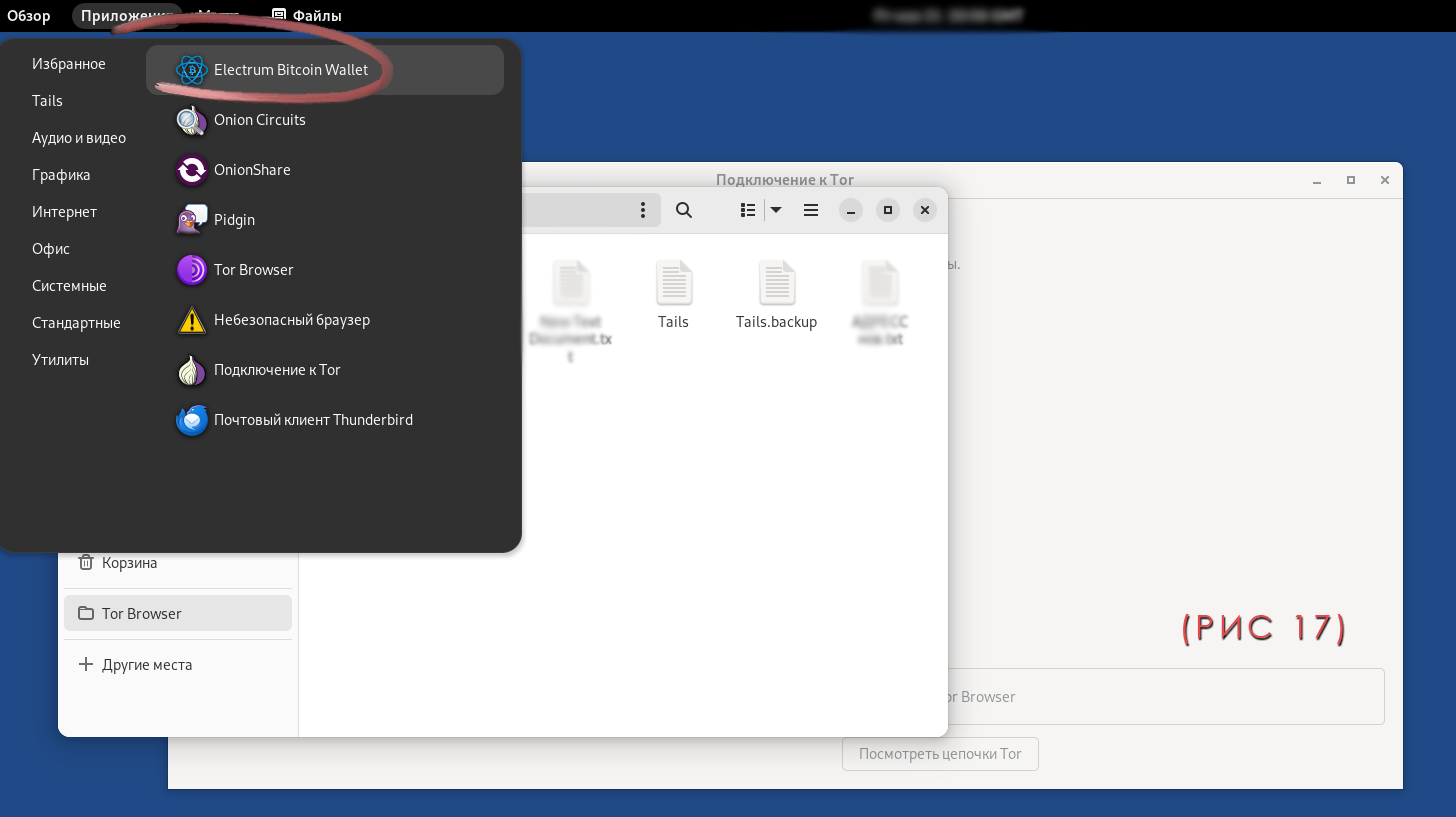
Task: Click the search magnifier in Files
Action: pyautogui.click(x=684, y=210)
